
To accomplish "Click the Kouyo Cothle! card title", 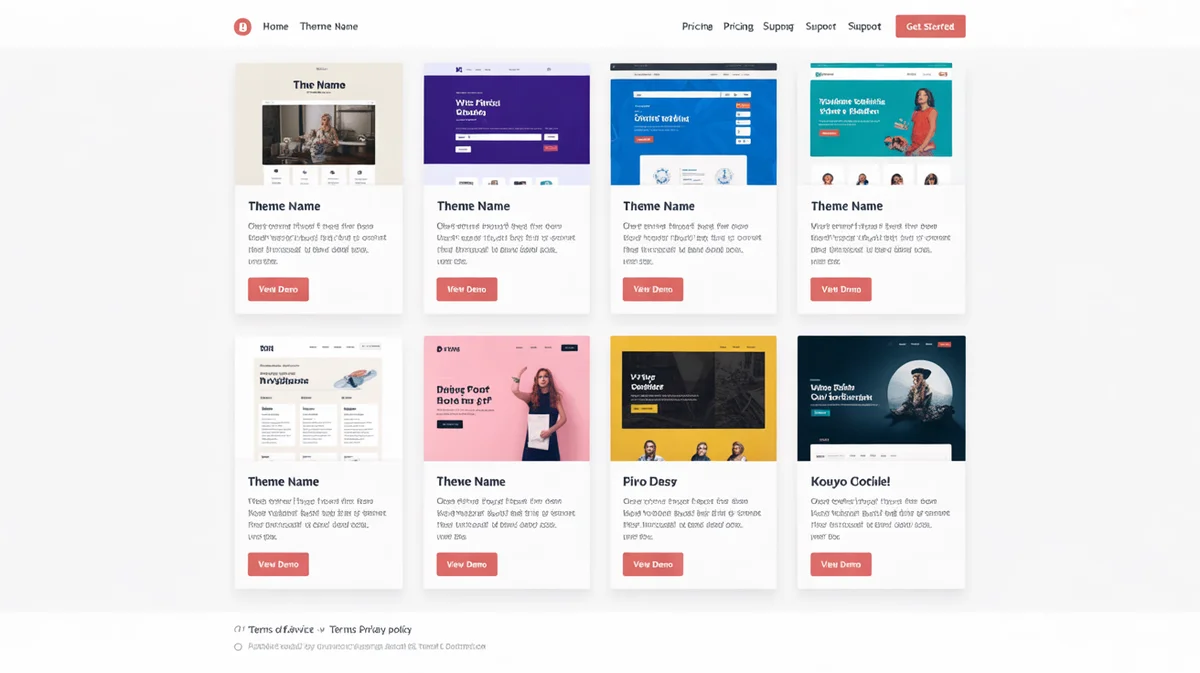I will coord(850,481).
